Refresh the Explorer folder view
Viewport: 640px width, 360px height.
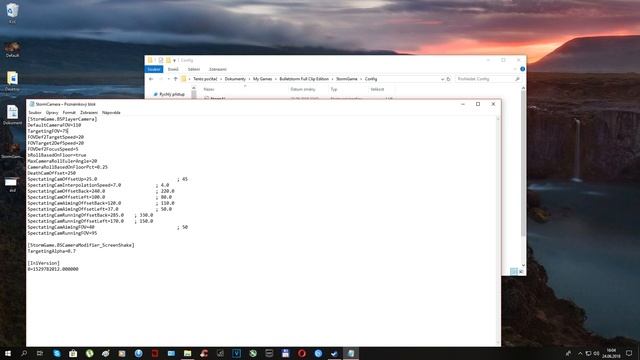pyautogui.click(x=449, y=79)
